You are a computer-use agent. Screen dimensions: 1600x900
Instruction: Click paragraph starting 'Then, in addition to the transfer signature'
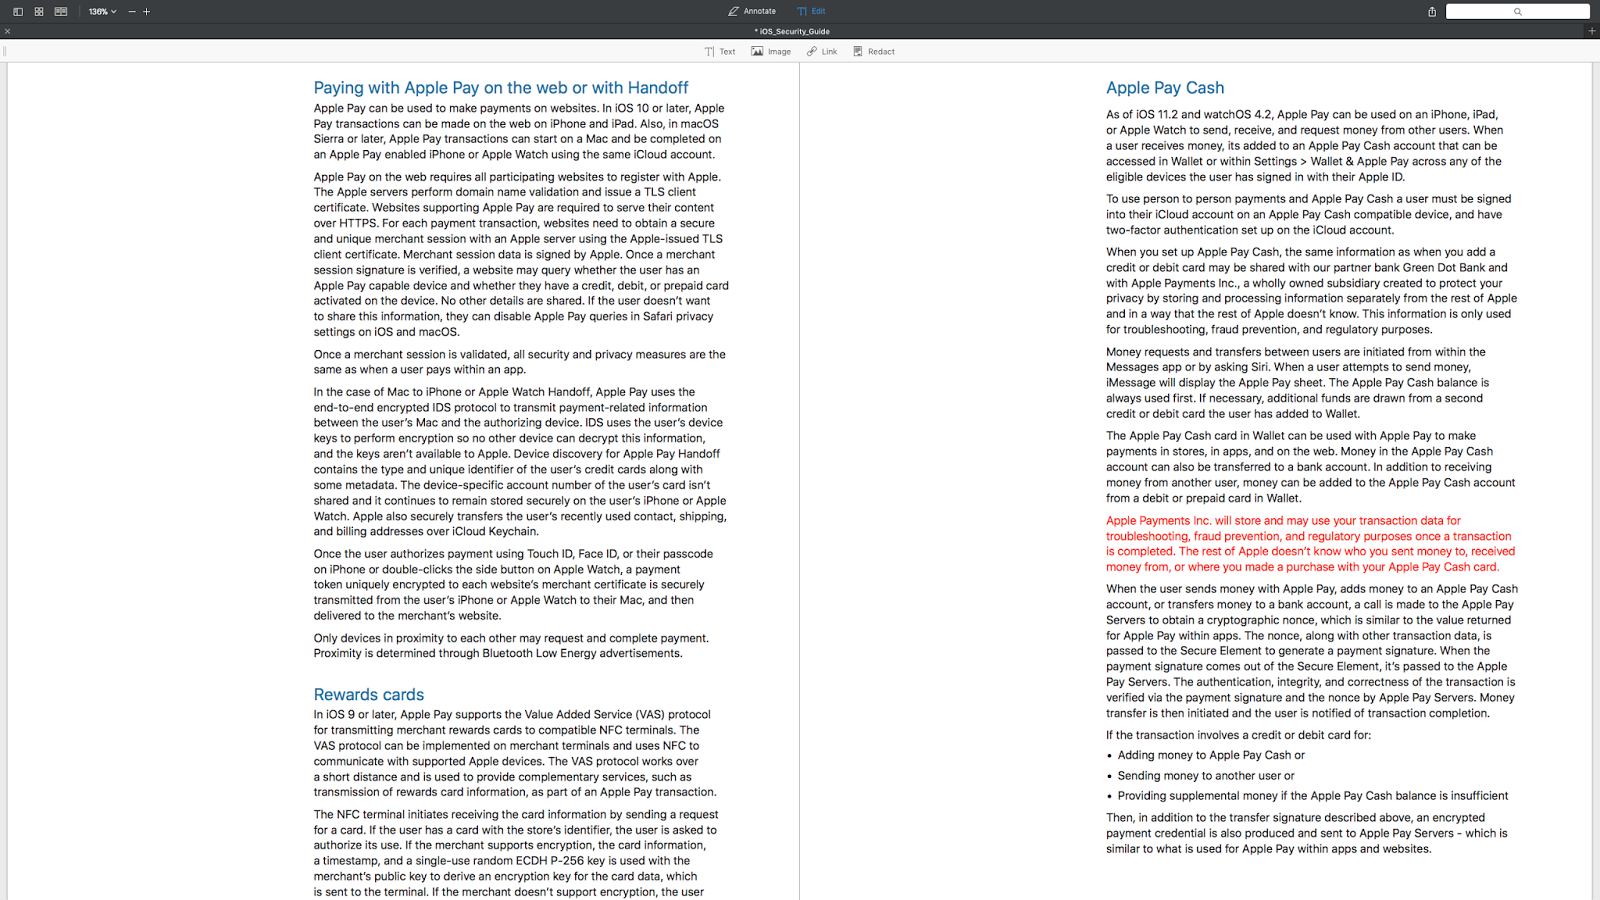pos(1306,833)
